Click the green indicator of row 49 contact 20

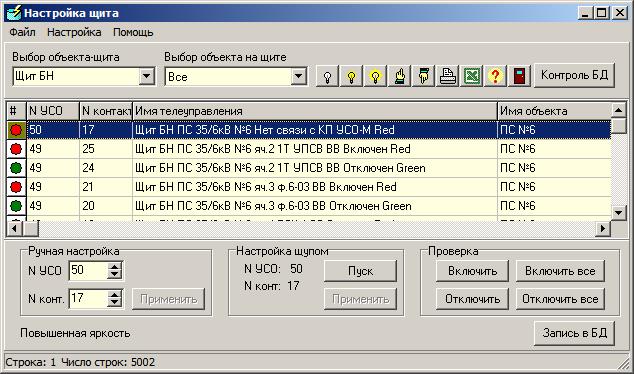point(16,206)
